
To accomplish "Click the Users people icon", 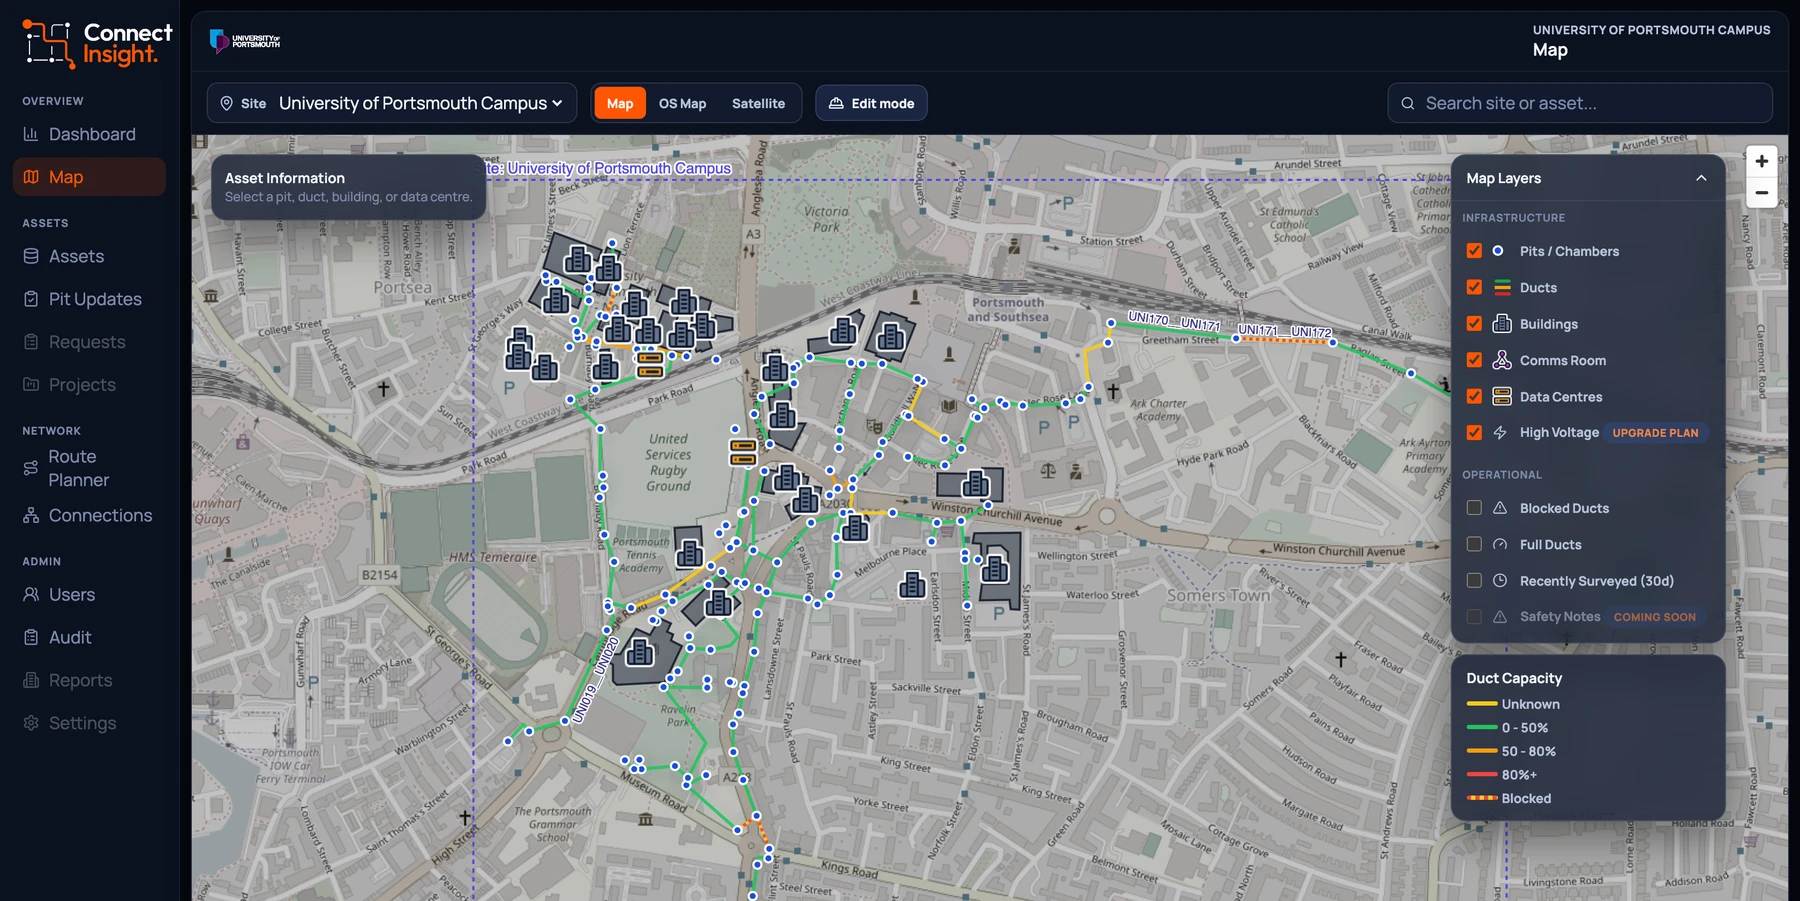I will [x=31, y=594].
